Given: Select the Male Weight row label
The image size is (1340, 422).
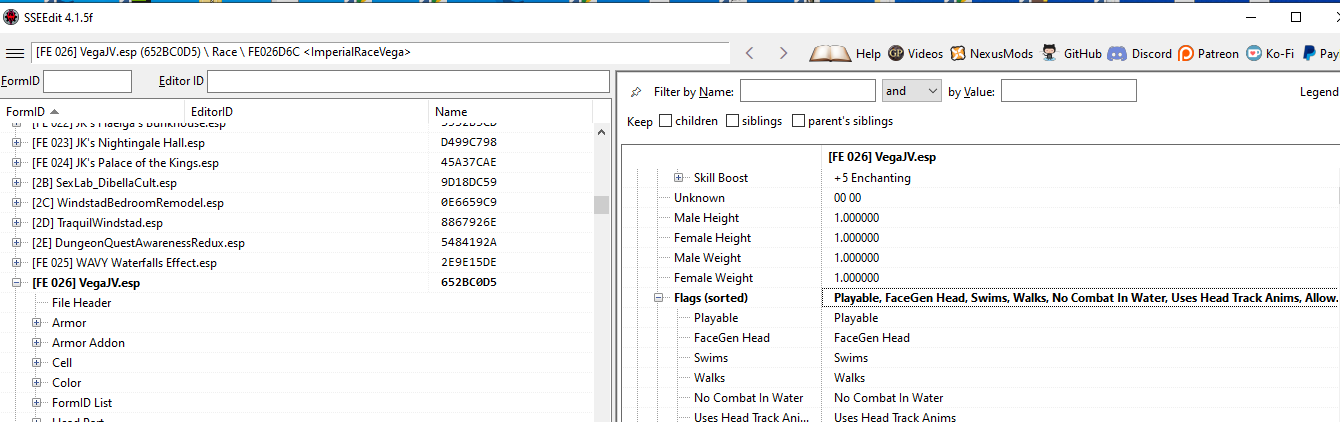Looking at the screenshot, I should click(x=707, y=258).
